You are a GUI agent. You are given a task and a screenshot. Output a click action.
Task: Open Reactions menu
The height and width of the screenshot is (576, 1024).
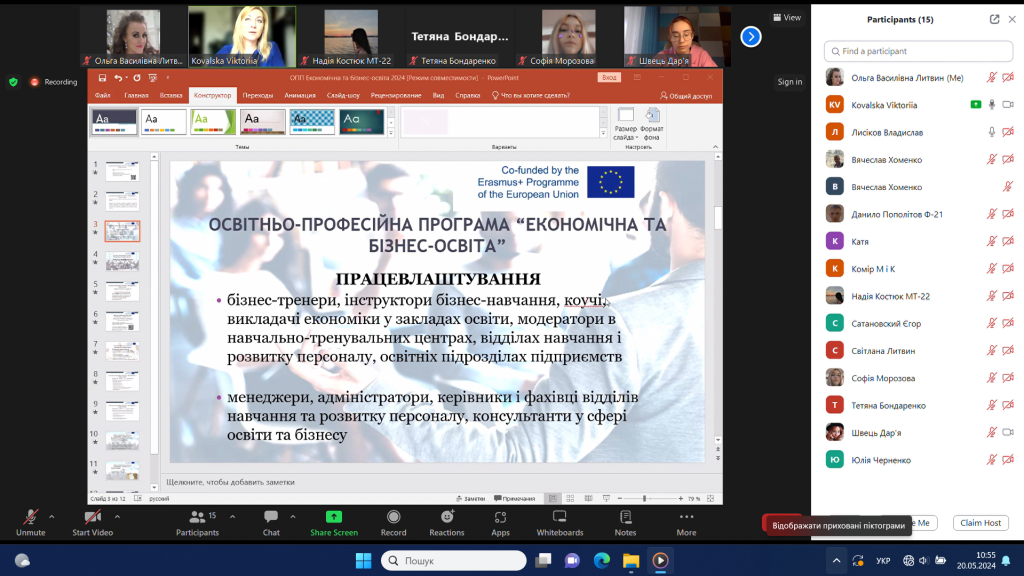click(x=447, y=523)
